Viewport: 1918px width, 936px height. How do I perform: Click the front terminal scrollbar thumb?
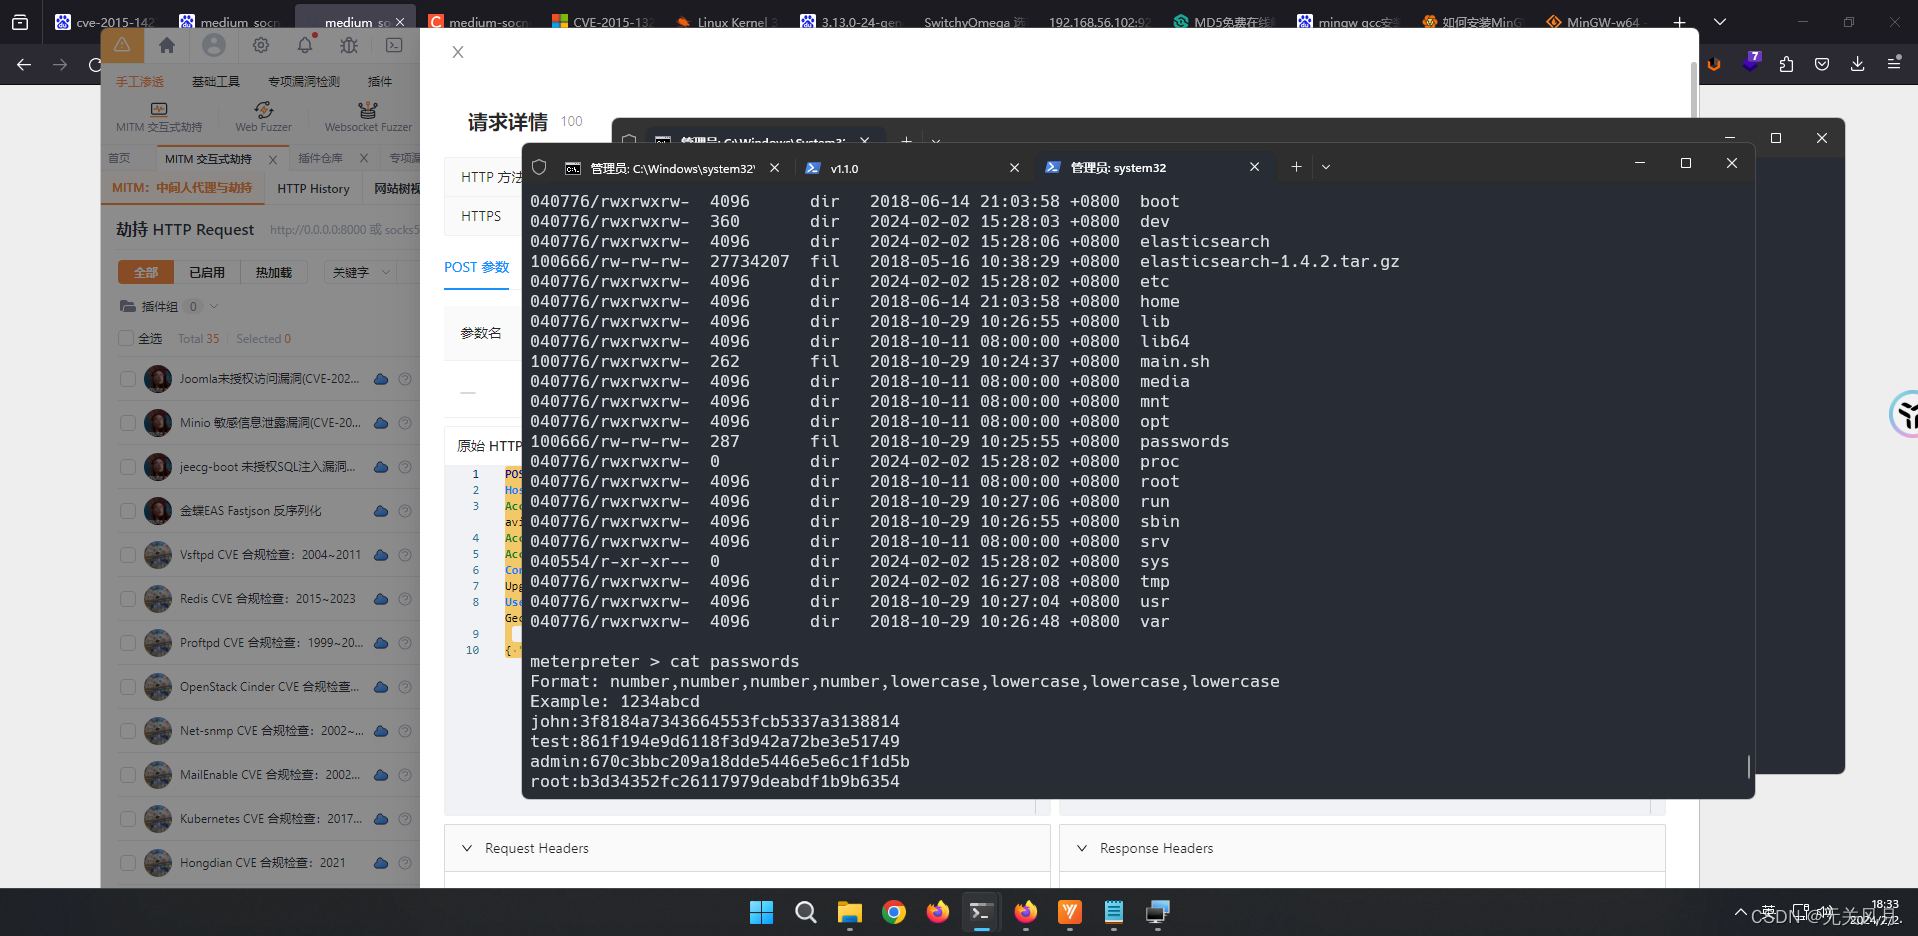pyautogui.click(x=1748, y=767)
